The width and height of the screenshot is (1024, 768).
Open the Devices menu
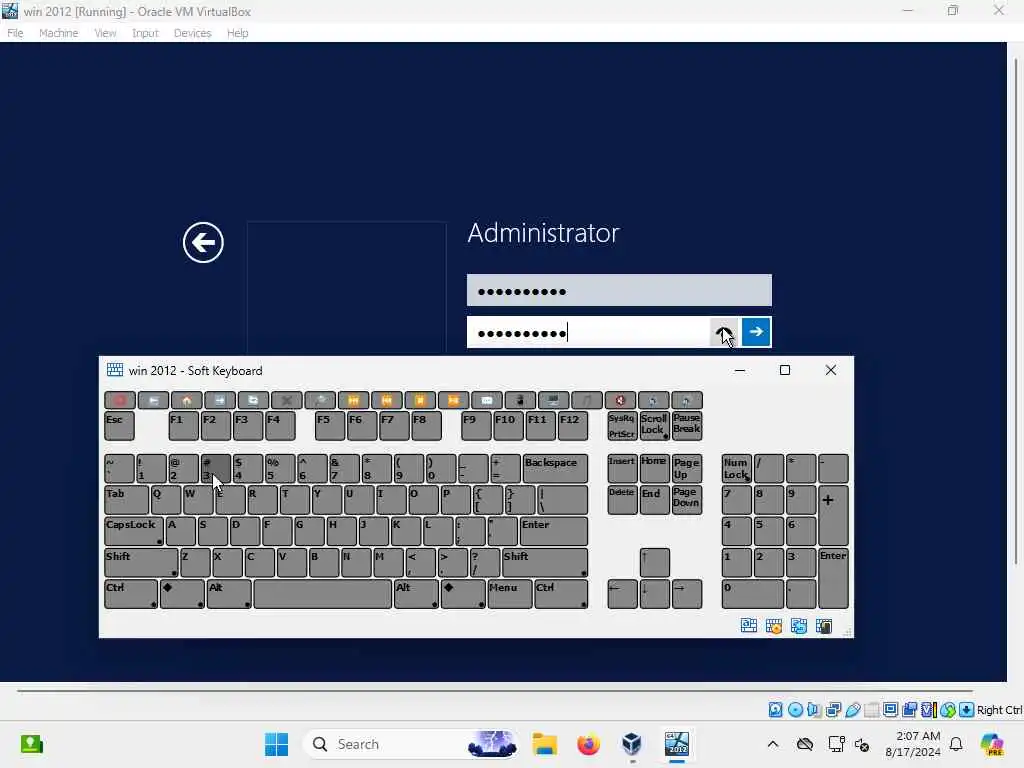coord(192,33)
